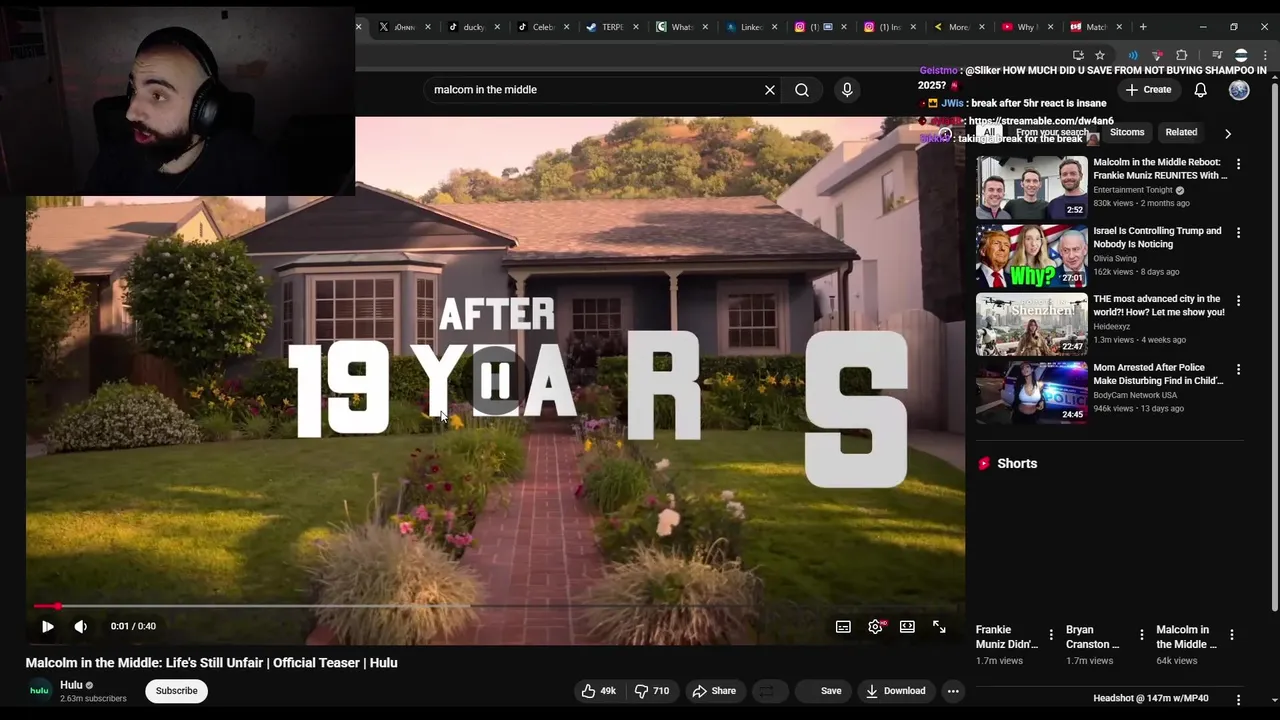Show more filter chips with arrow

1228,133
